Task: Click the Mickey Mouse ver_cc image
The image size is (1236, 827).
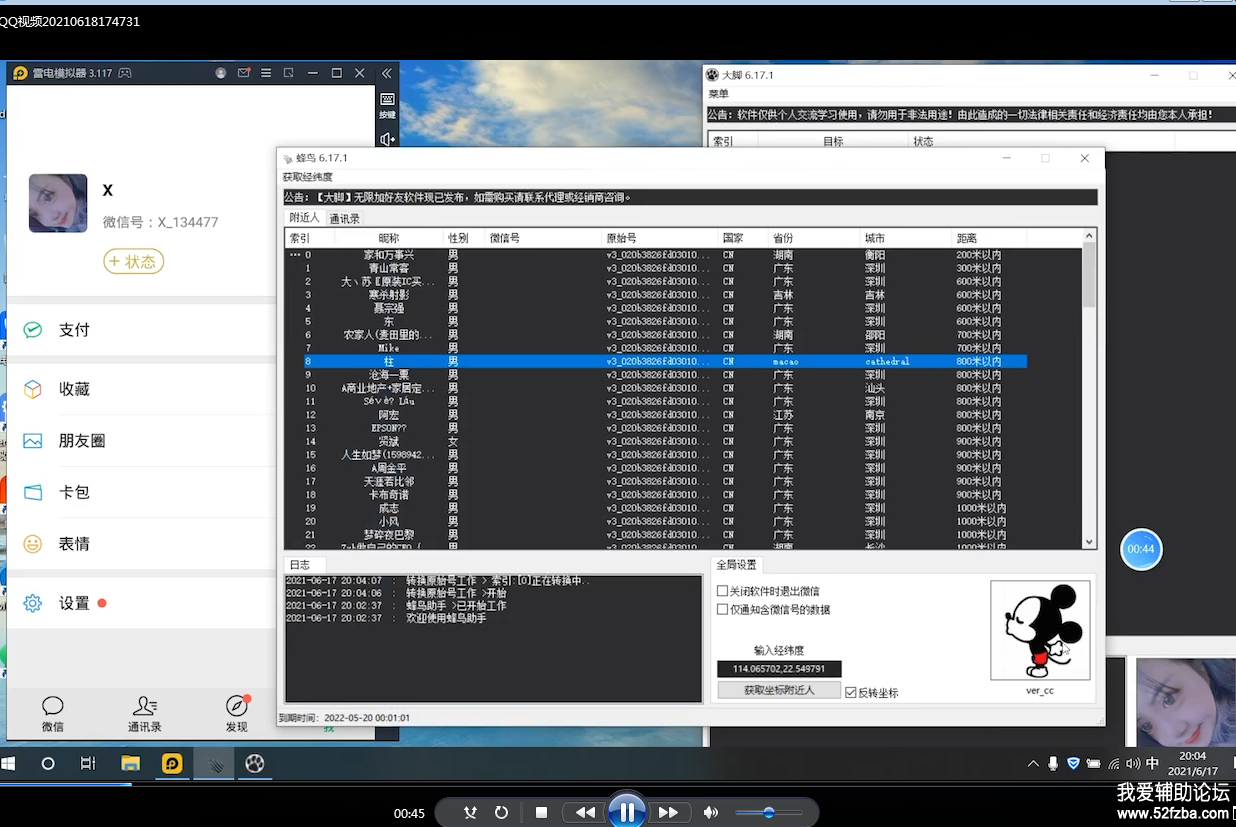Action: 1040,631
